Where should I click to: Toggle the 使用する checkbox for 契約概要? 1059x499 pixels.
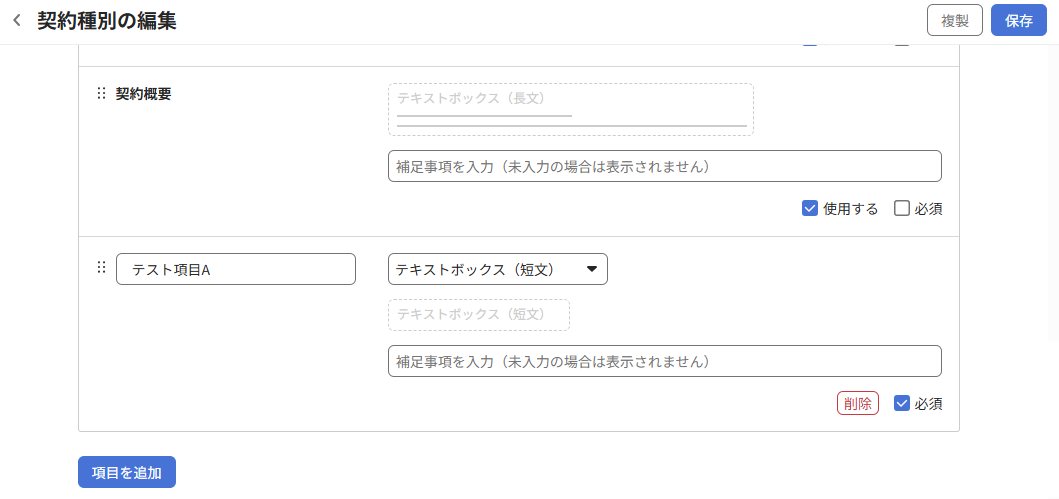tap(810, 209)
